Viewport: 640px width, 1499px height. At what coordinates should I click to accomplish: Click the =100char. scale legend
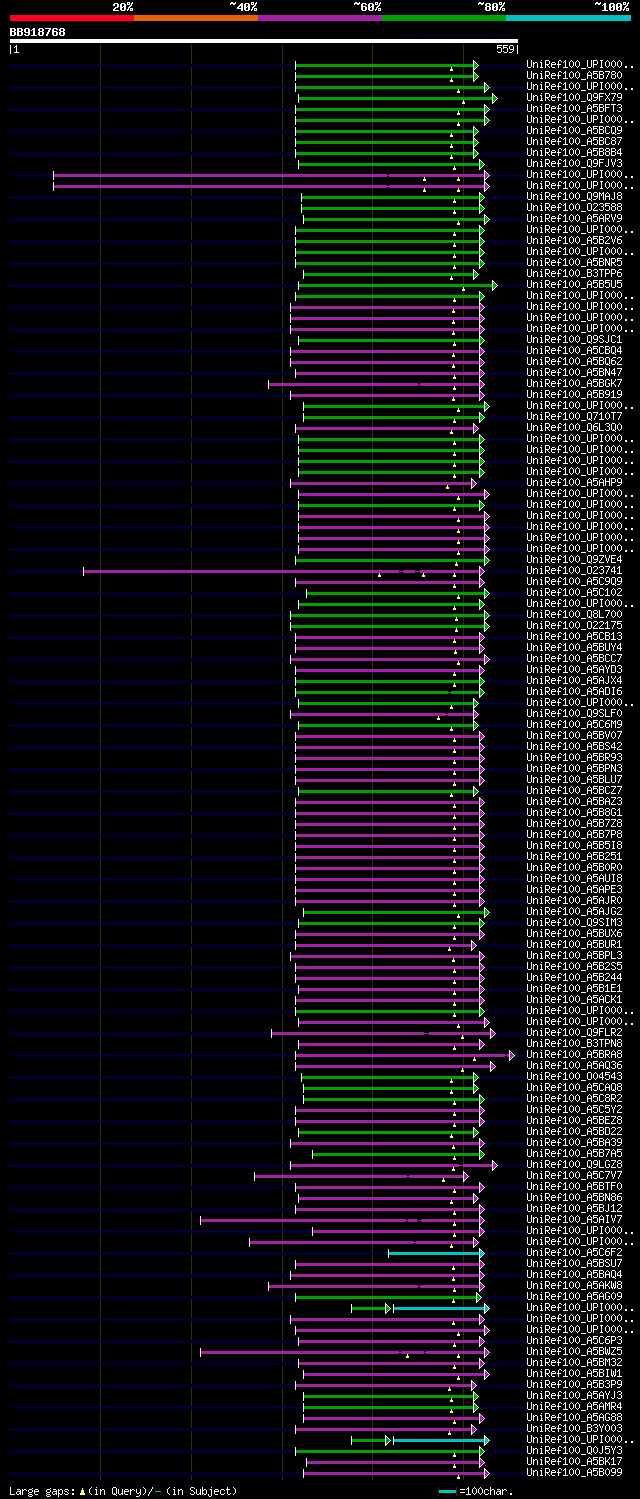click(x=476, y=1491)
